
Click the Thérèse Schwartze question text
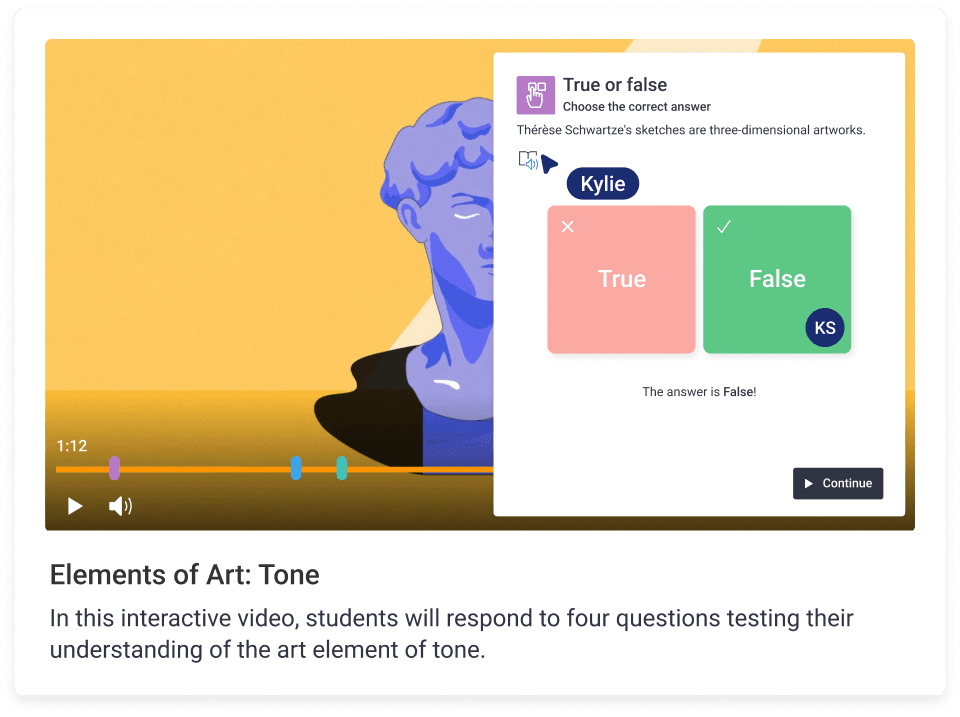pyautogui.click(x=690, y=130)
